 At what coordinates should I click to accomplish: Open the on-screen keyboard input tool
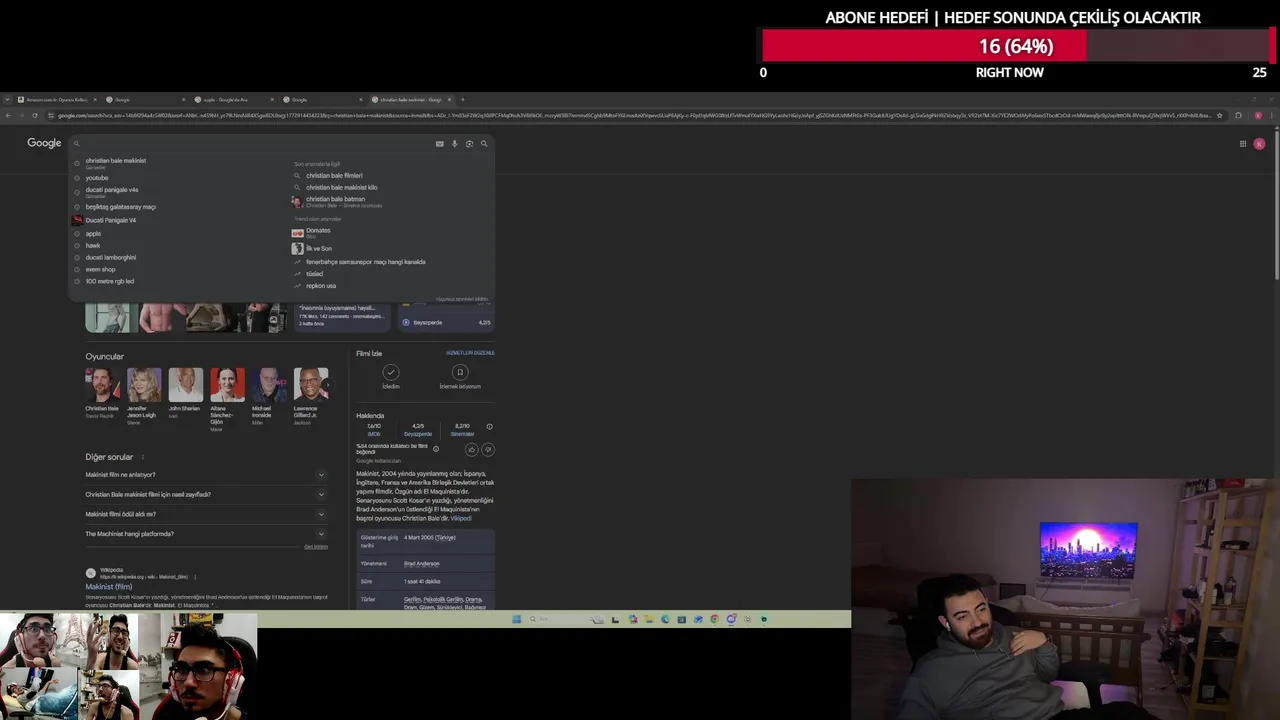pyautogui.click(x=439, y=144)
